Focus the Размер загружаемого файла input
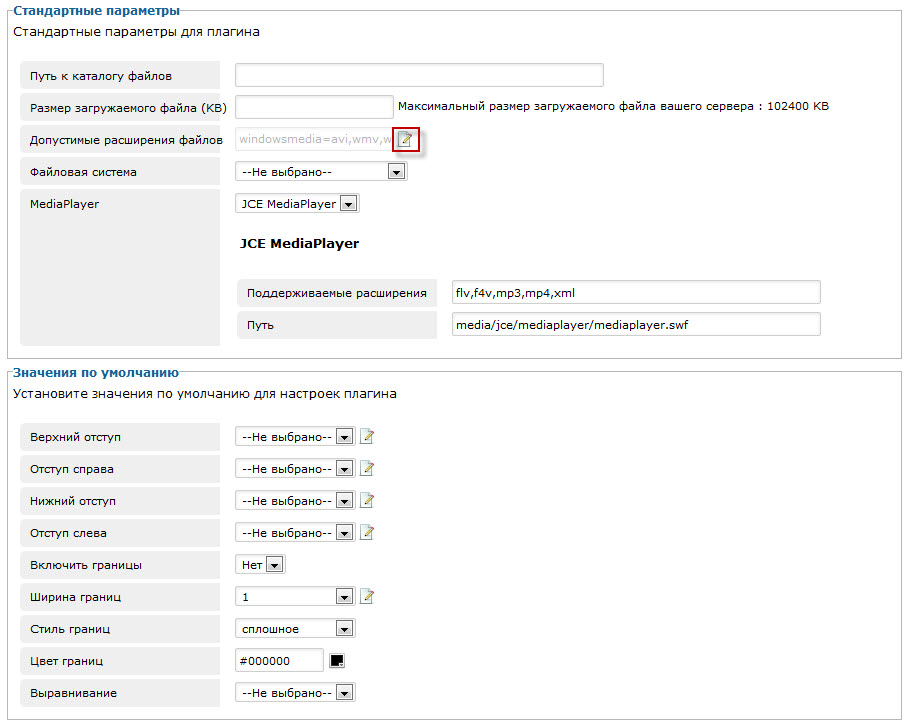This screenshot has height=725, width=910. [314, 107]
